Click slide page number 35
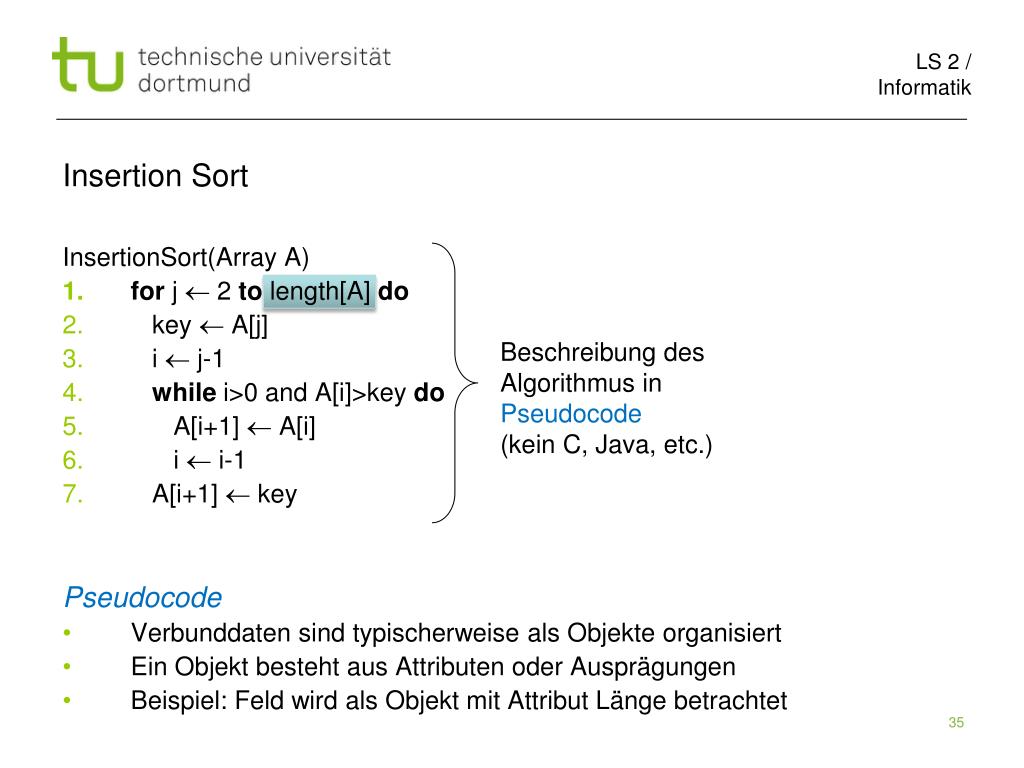Viewport: 1024px width, 768px height. (x=956, y=722)
